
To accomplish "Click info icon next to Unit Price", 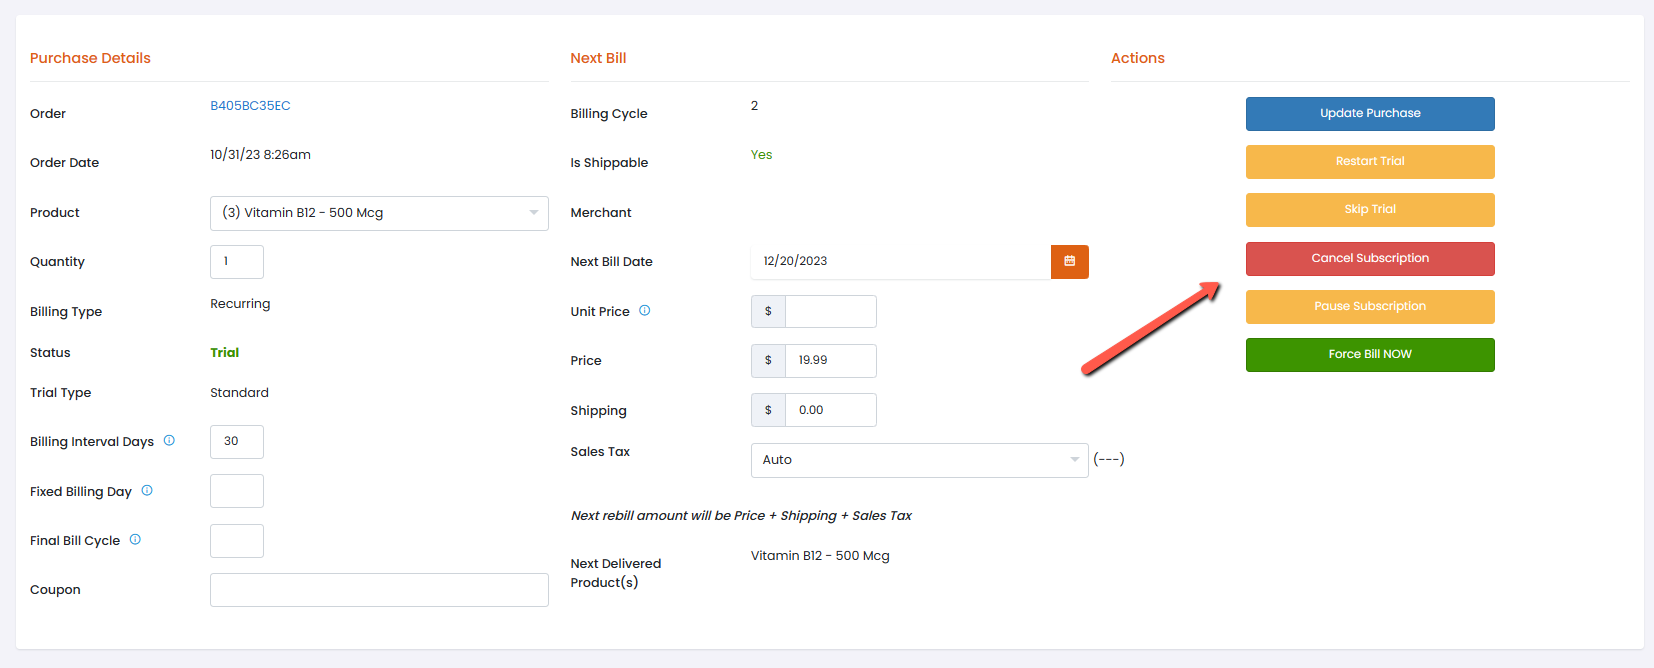I will tap(644, 311).
